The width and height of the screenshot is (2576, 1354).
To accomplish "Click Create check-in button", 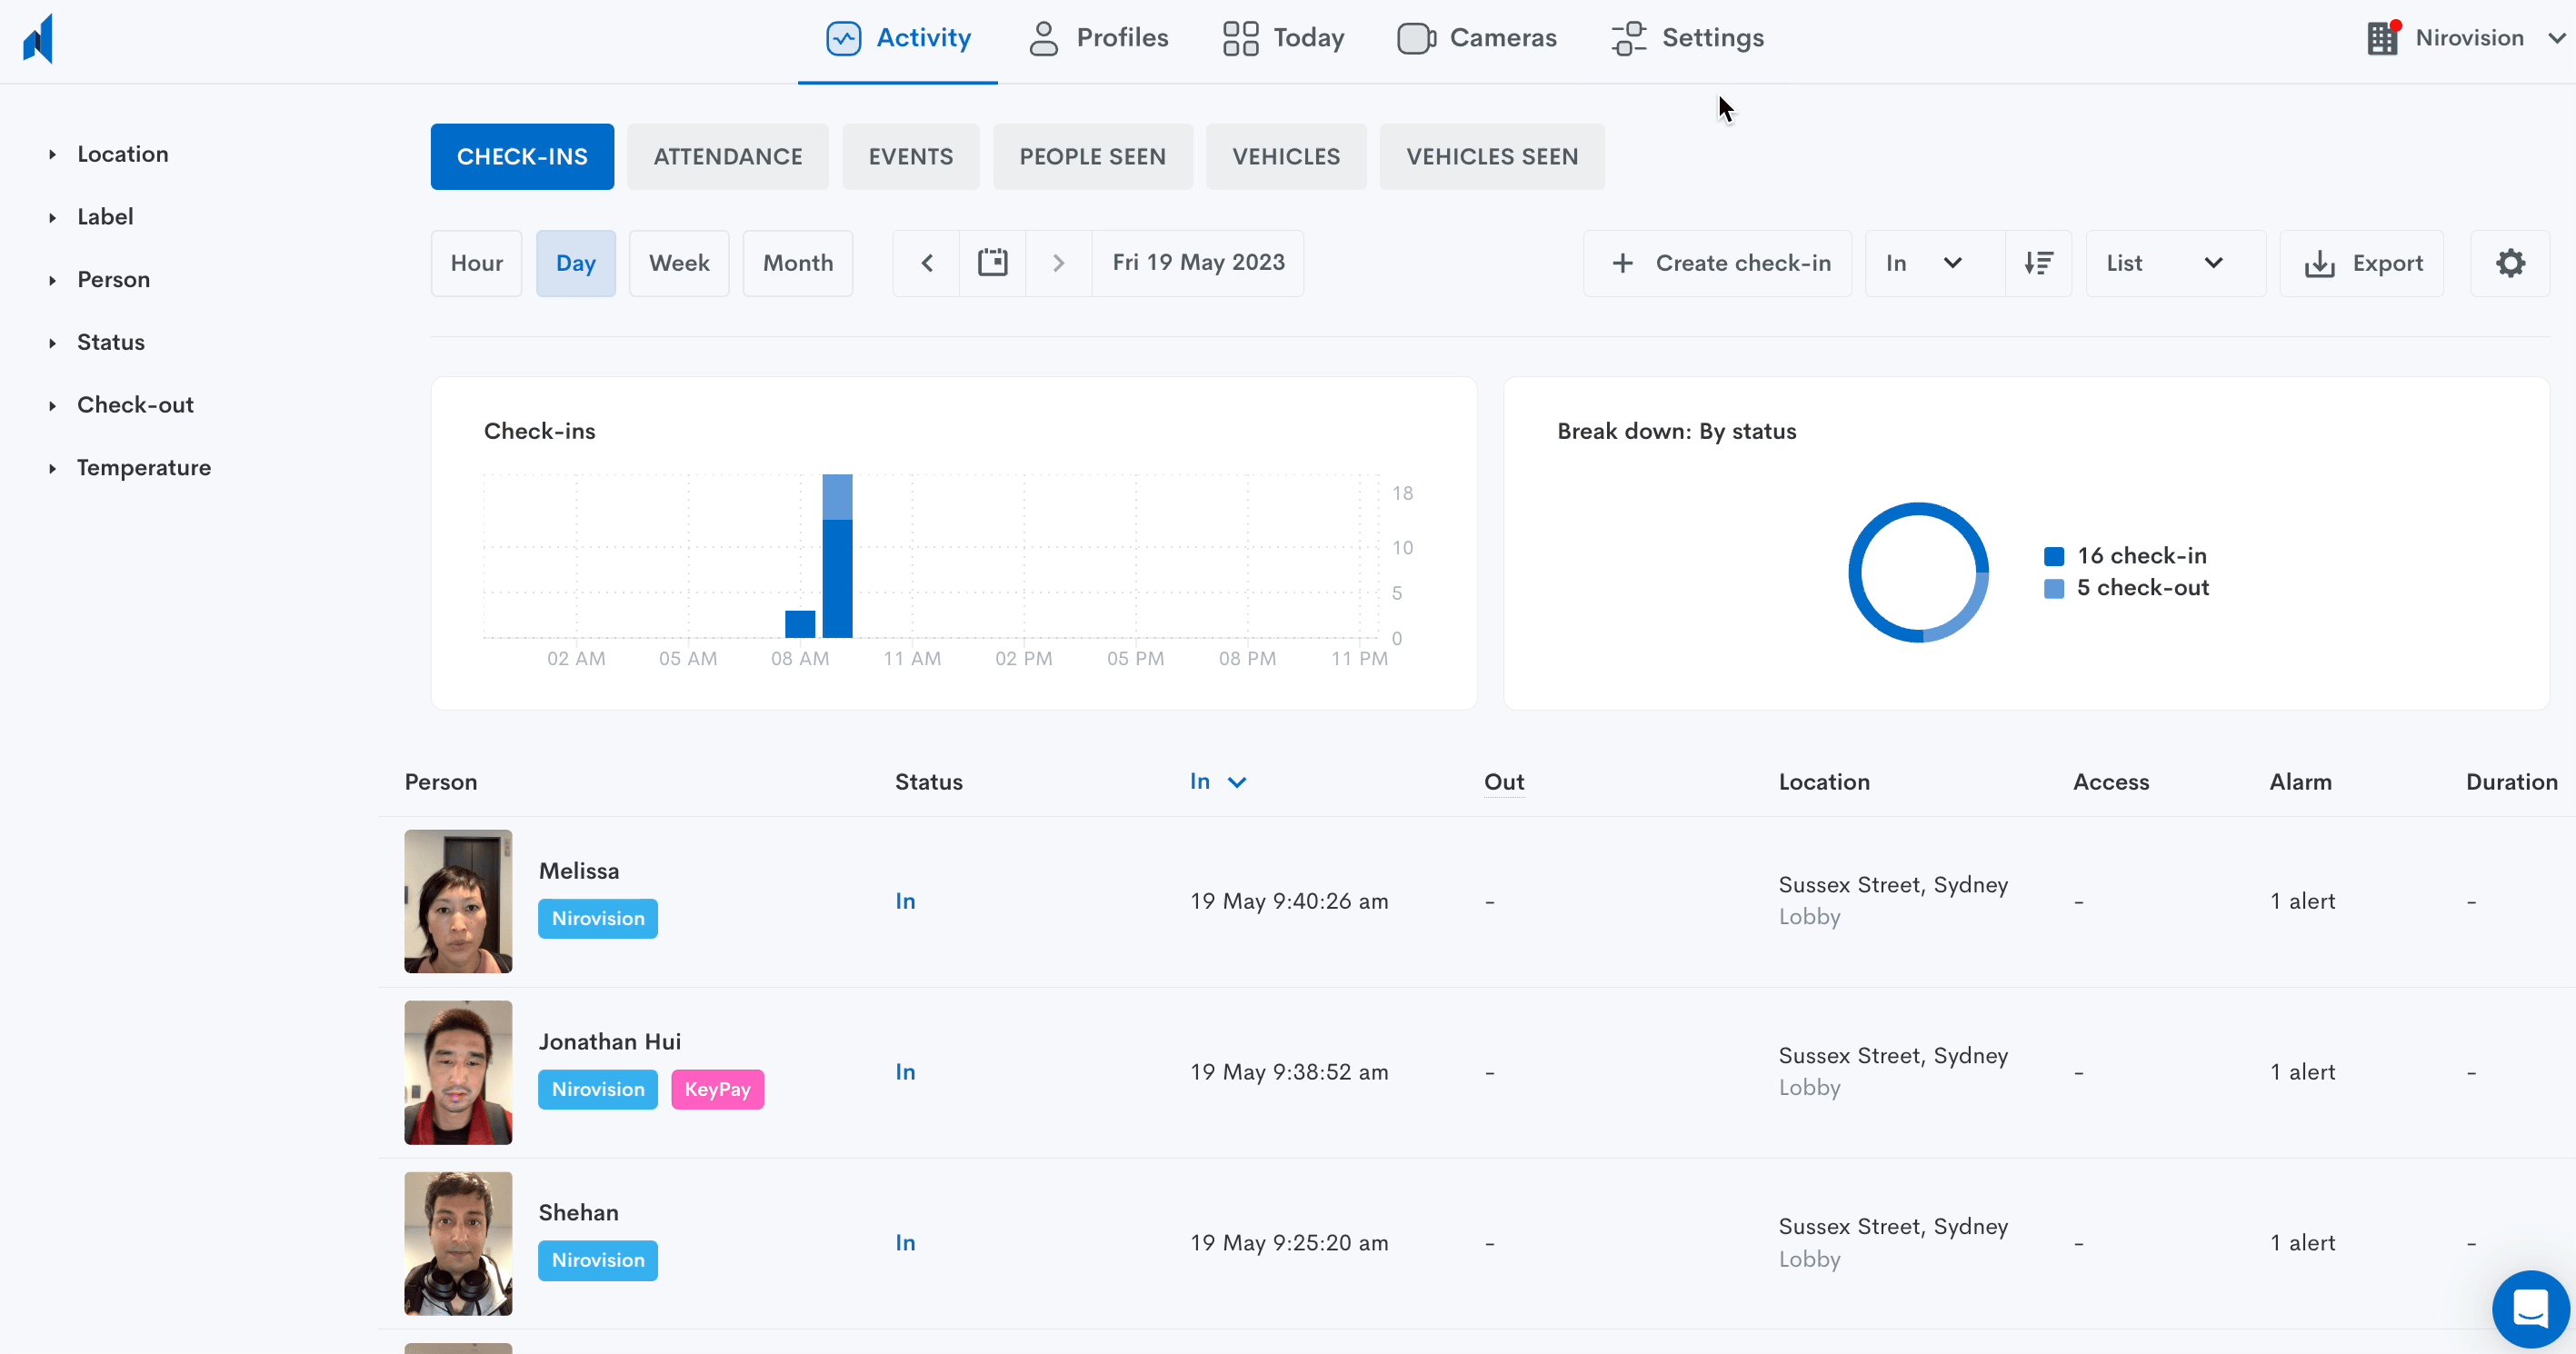I will coord(1717,263).
